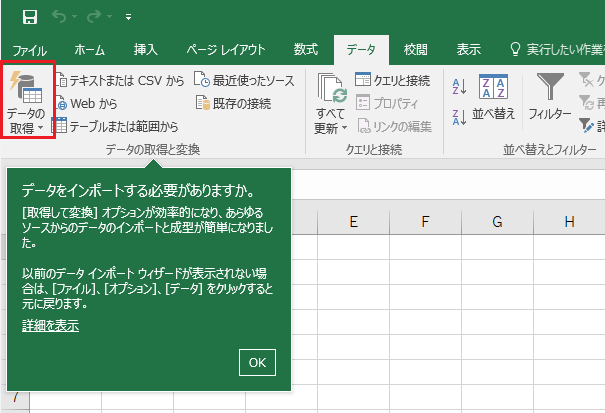Click the advanced filter pencil icon
The image size is (605, 413).
tap(586, 125)
